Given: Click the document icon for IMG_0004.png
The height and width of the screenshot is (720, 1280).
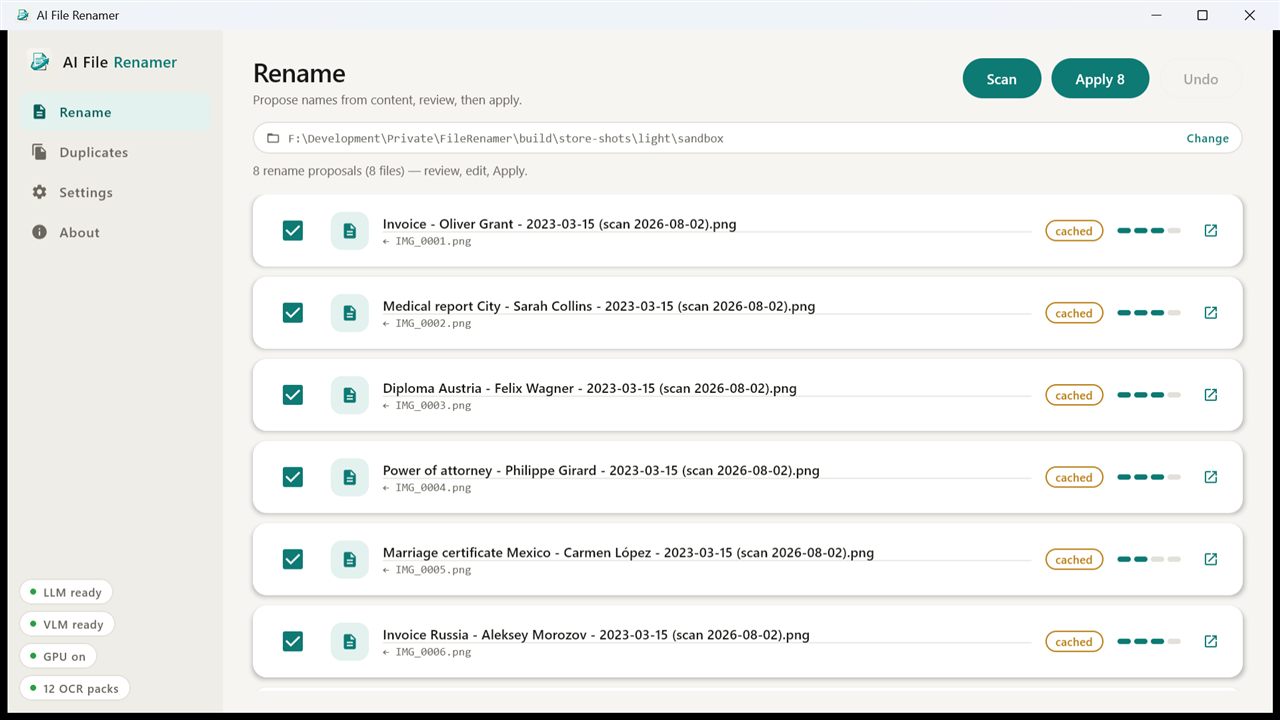Looking at the screenshot, I should pyautogui.click(x=350, y=477).
